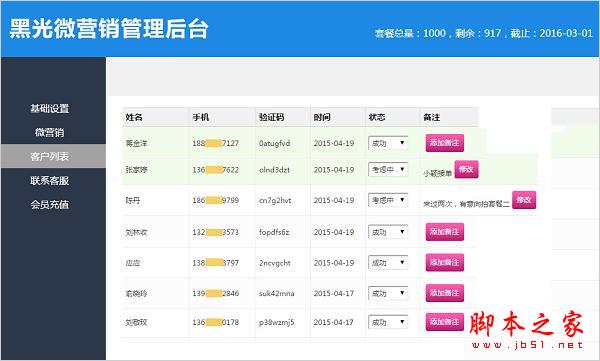The image size is (600, 361).
Task: Click verification code 2ncvgcht
Action: click(x=275, y=263)
